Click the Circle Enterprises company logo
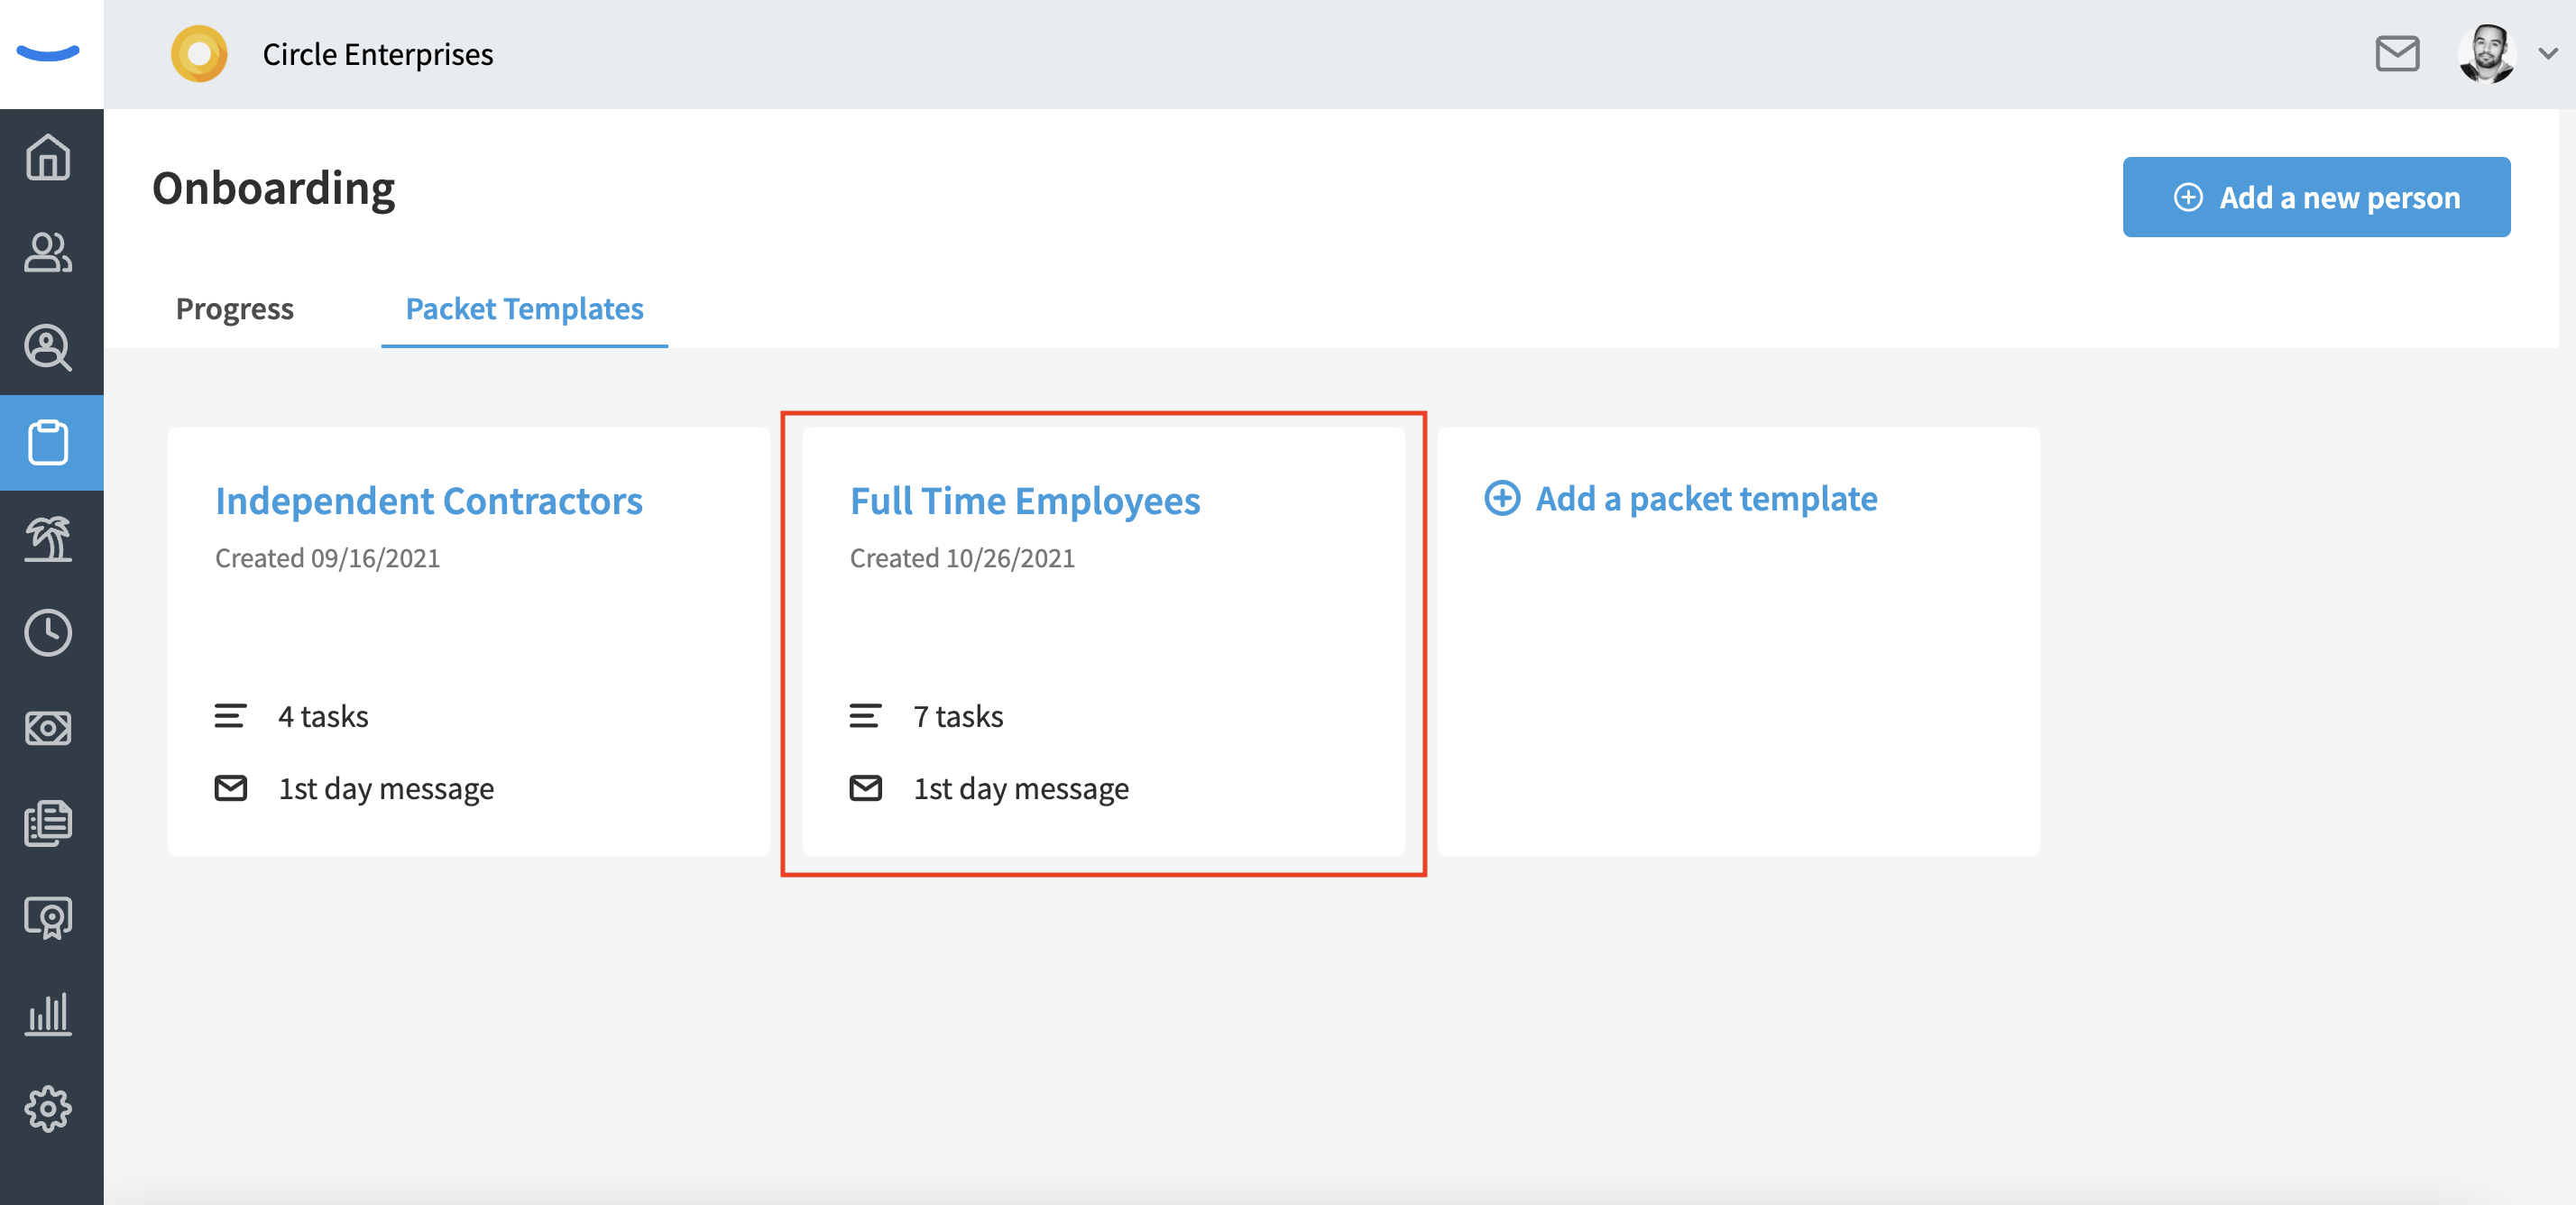The image size is (2576, 1205). click(x=199, y=53)
